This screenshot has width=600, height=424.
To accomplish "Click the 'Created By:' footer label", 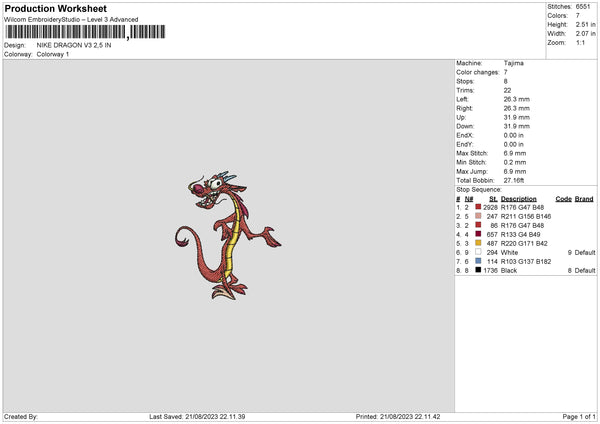I will [x=21, y=417].
